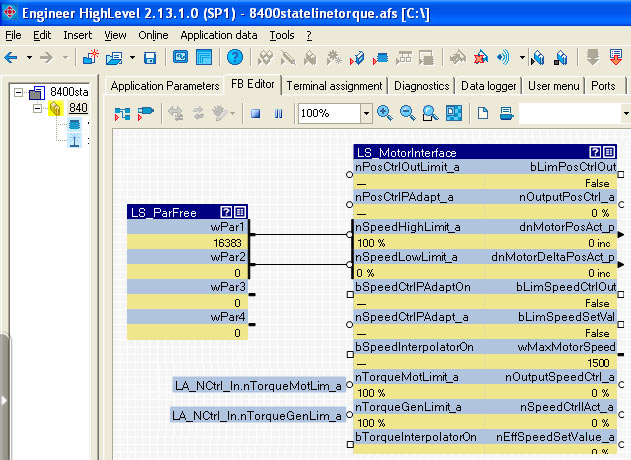Open the Data logger tab
Viewport: 631px width, 460px height.
488,86
